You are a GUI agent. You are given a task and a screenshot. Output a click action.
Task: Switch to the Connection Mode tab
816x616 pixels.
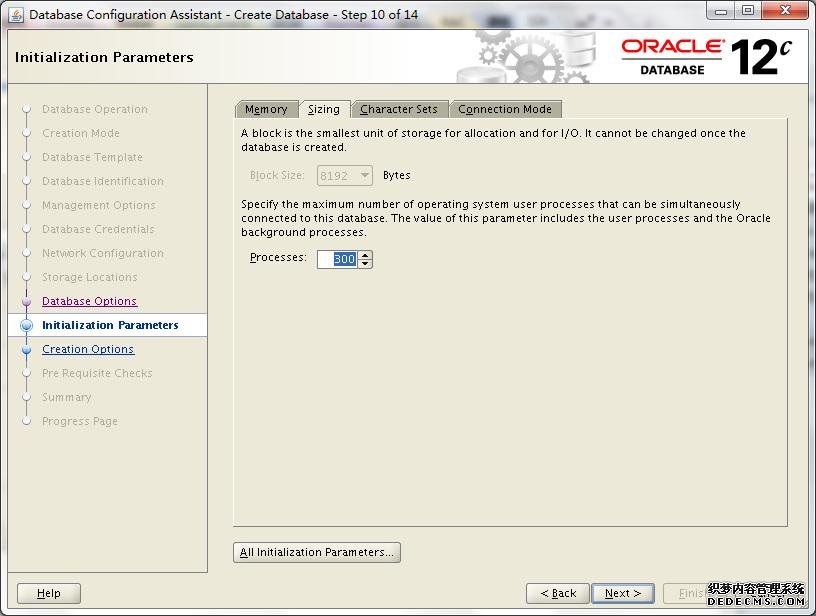[x=504, y=109]
